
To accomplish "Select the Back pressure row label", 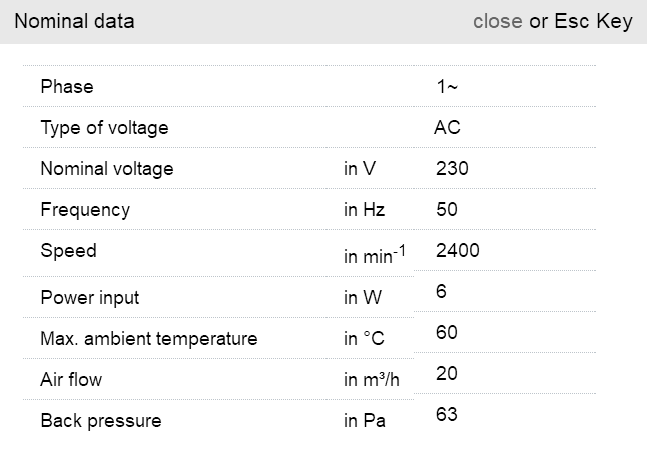I will [101, 421].
